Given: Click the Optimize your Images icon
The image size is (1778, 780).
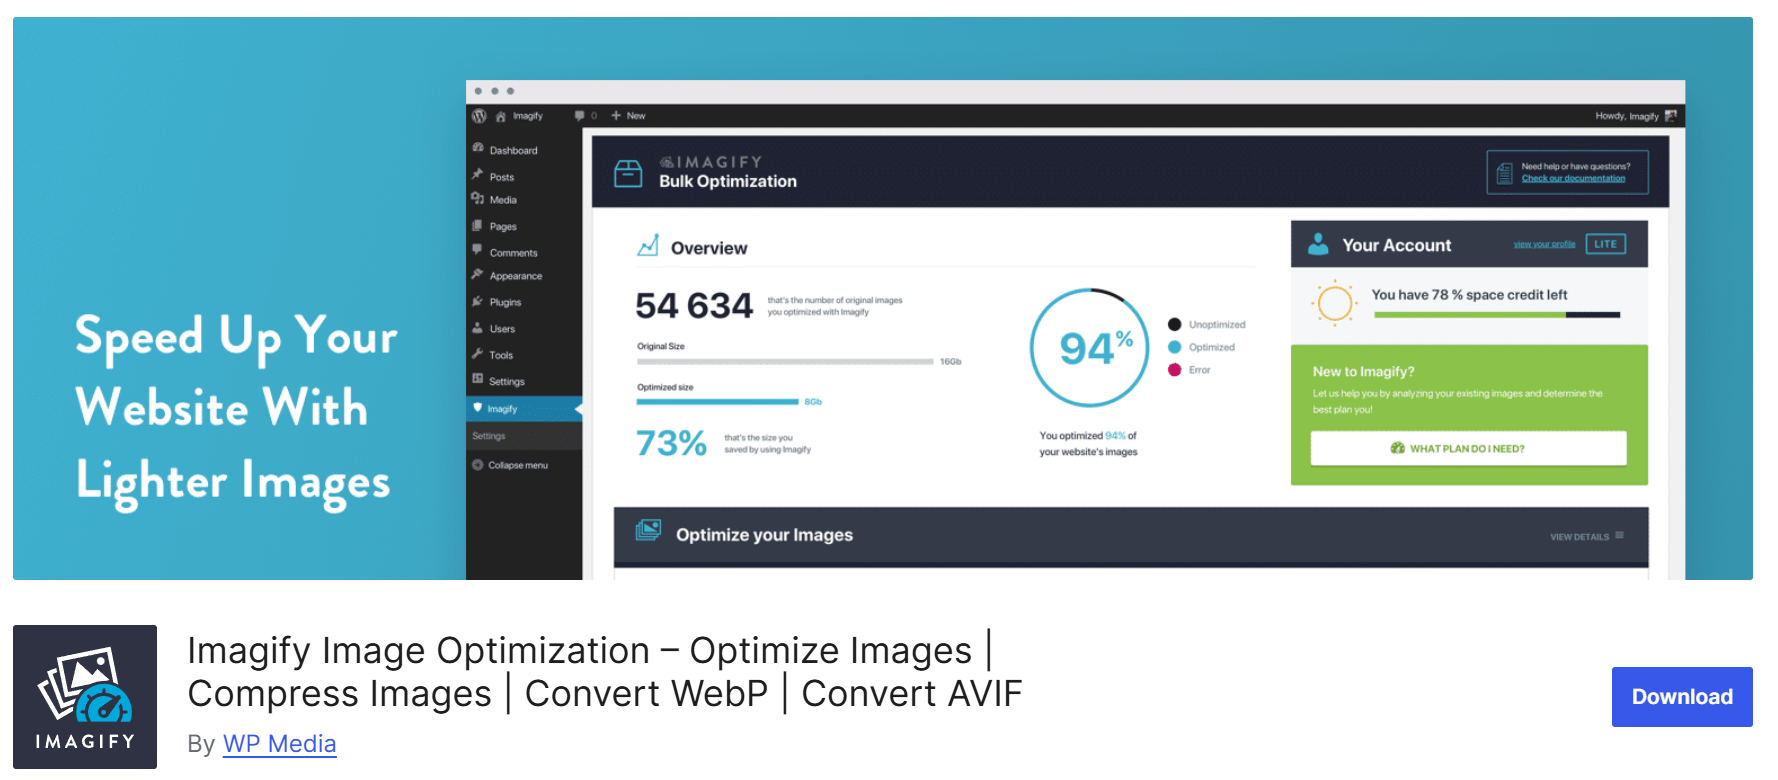Looking at the screenshot, I should tap(648, 531).
